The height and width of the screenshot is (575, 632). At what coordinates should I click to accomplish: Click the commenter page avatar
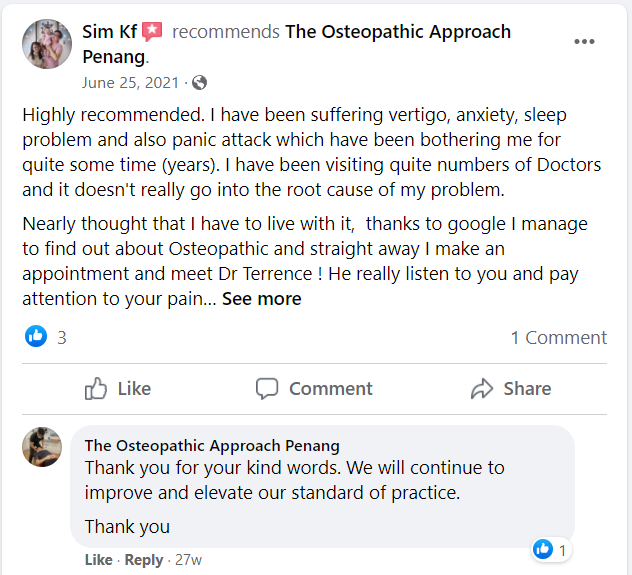coord(42,447)
